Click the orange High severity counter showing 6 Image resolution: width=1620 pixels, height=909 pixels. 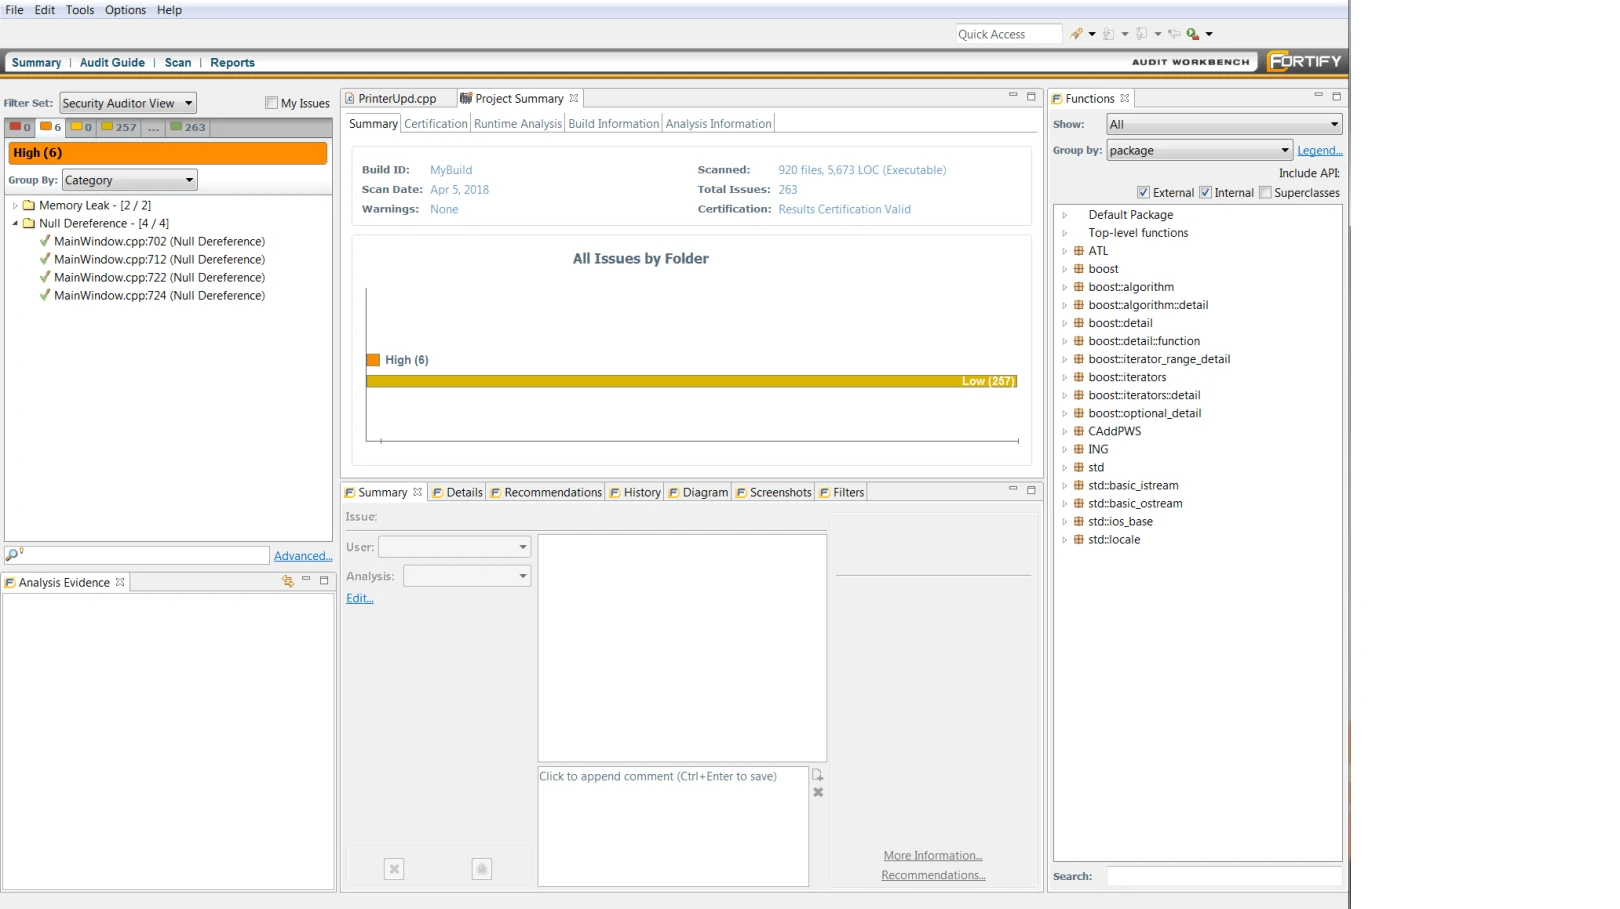coord(49,127)
